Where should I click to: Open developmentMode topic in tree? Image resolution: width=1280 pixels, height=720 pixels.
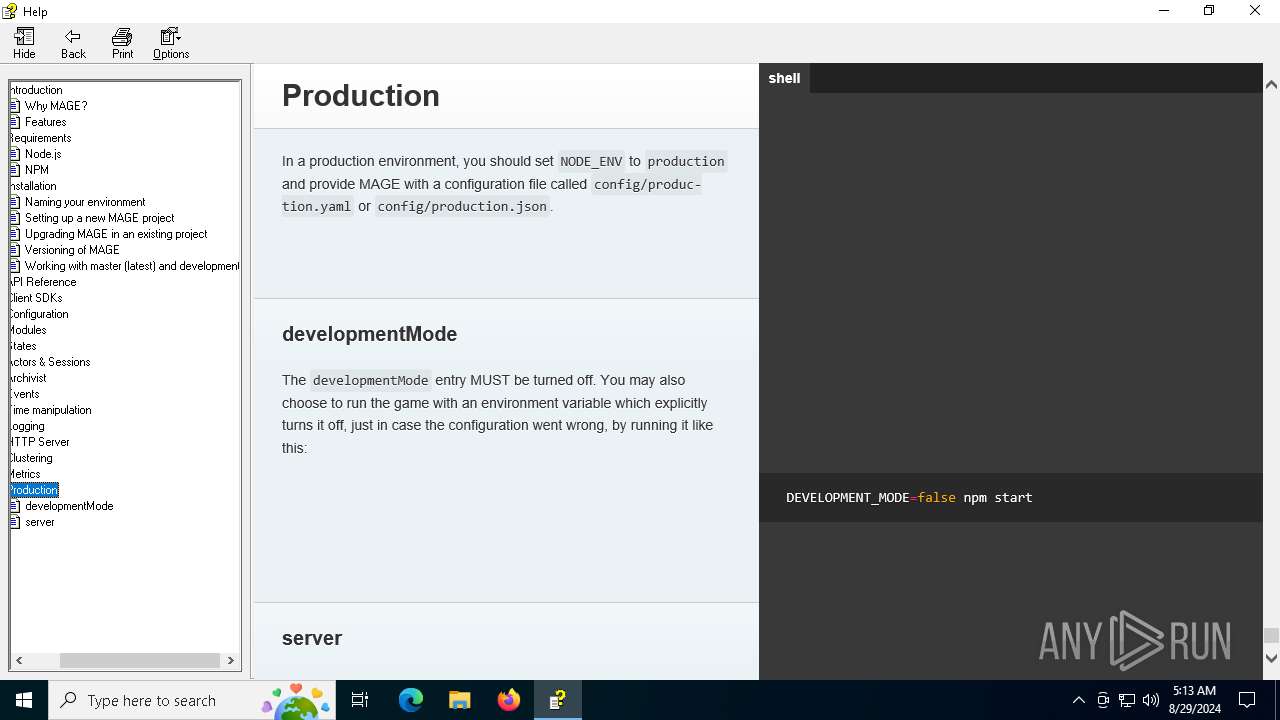tap(69, 506)
